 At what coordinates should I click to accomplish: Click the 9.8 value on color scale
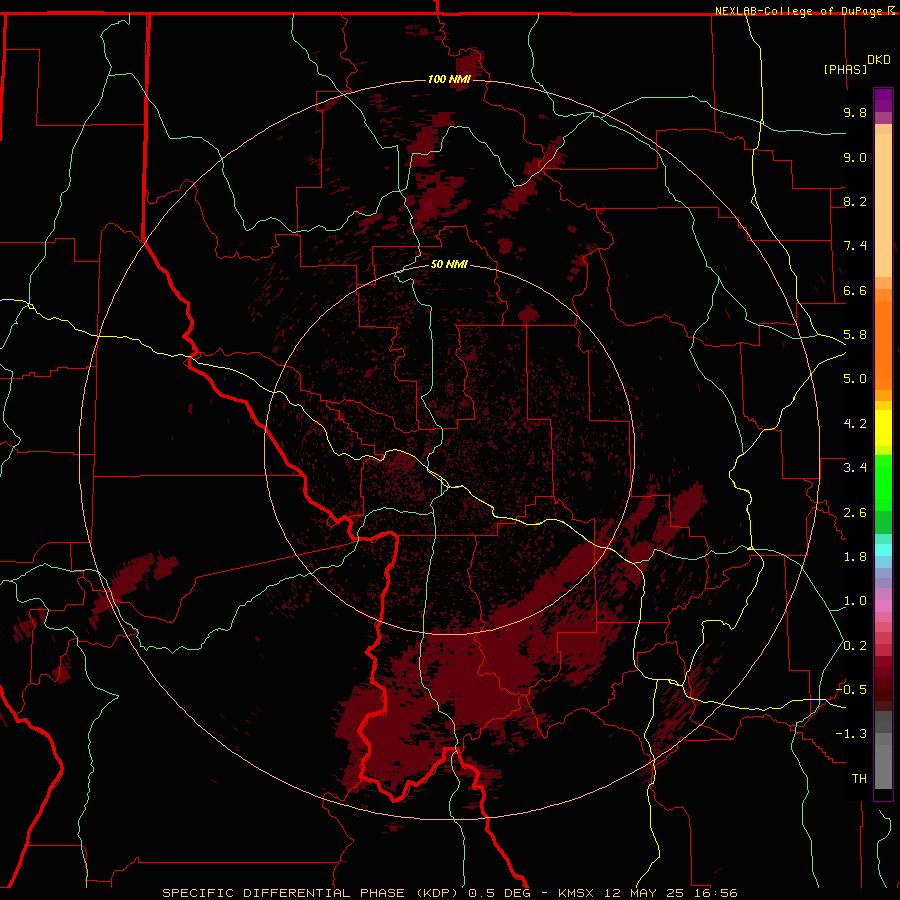(x=855, y=112)
